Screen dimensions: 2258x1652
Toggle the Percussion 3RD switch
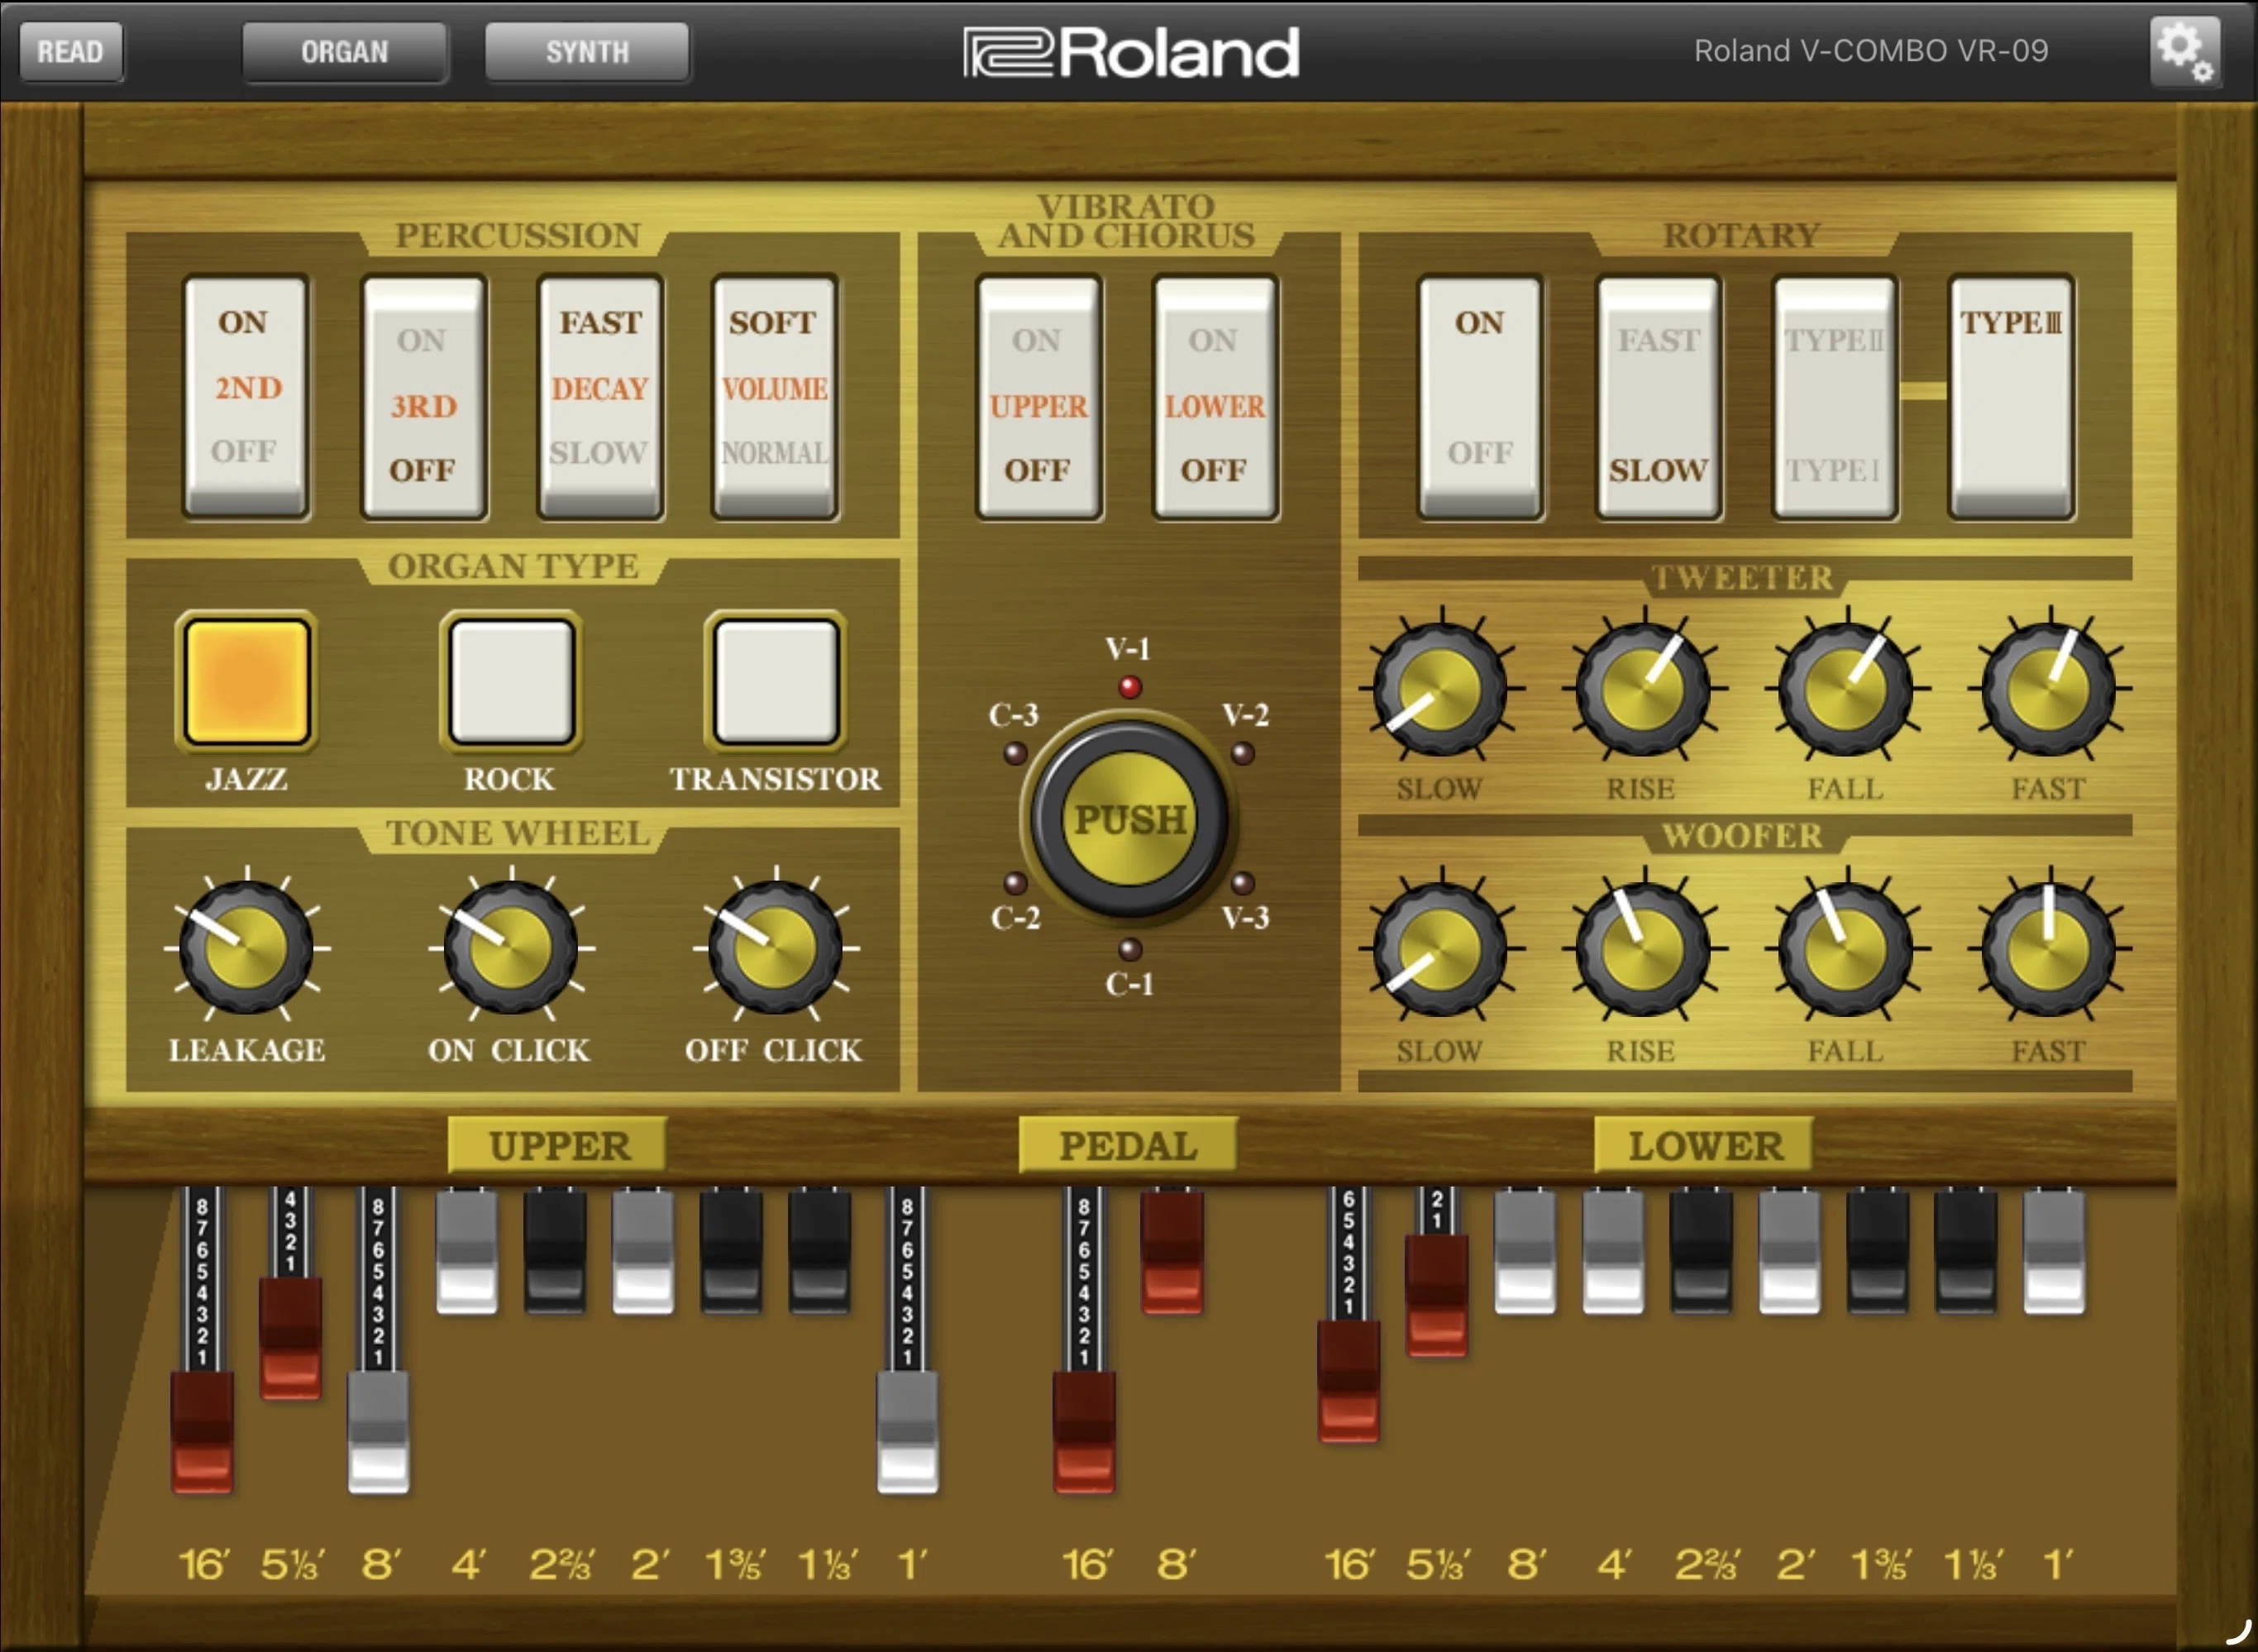[423, 397]
